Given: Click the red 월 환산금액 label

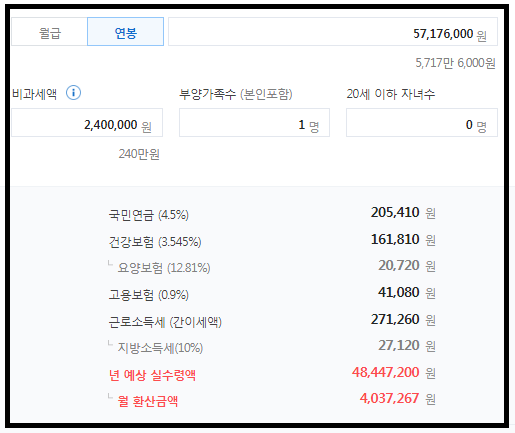Looking at the screenshot, I should tap(148, 401).
